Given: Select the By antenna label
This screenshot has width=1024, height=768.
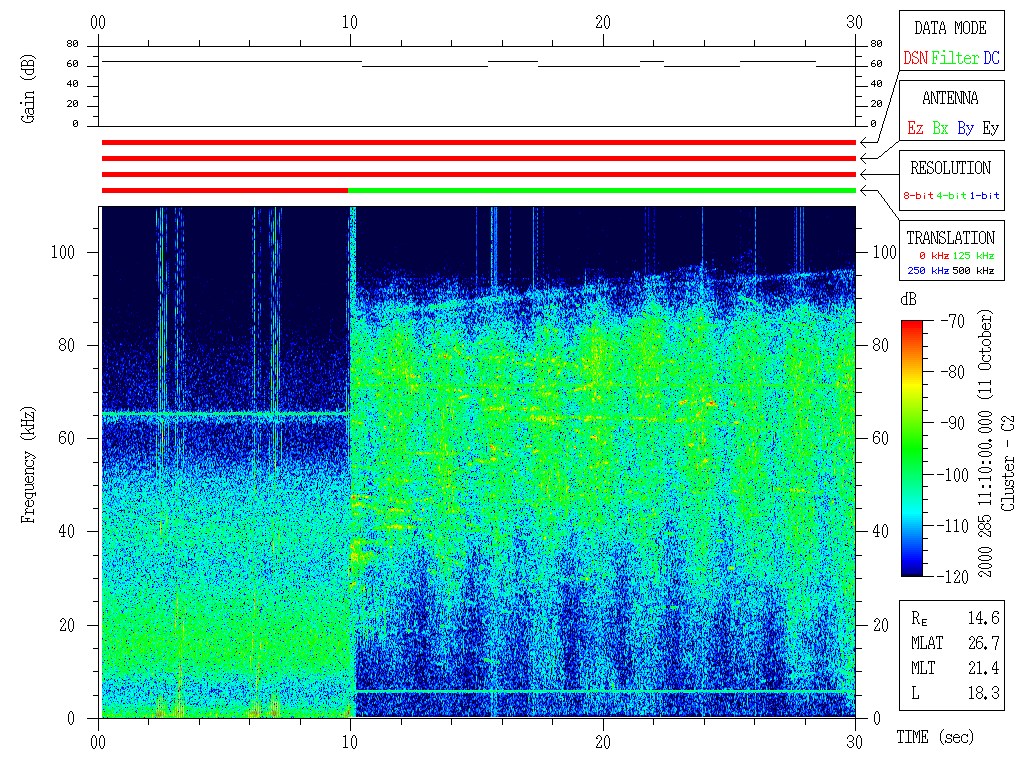Looking at the screenshot, I should pyautogui.click(x=965, y=128).
